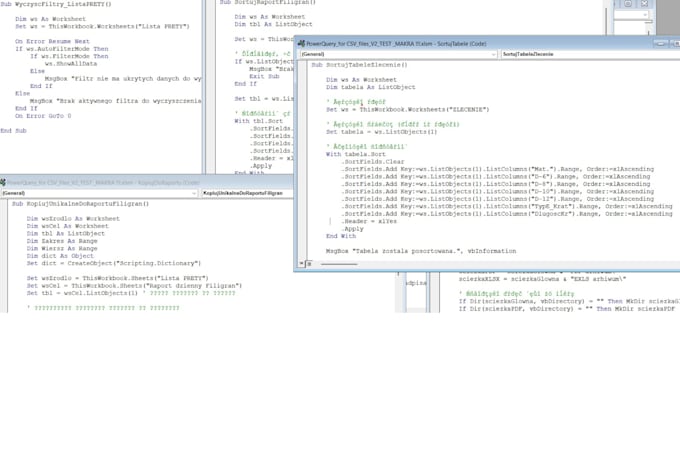This screenshot has height=459, width=680.
Task: Click the line setting wsZrodlo to Sheets("Lista PRETY")
Action: point(118,278)
